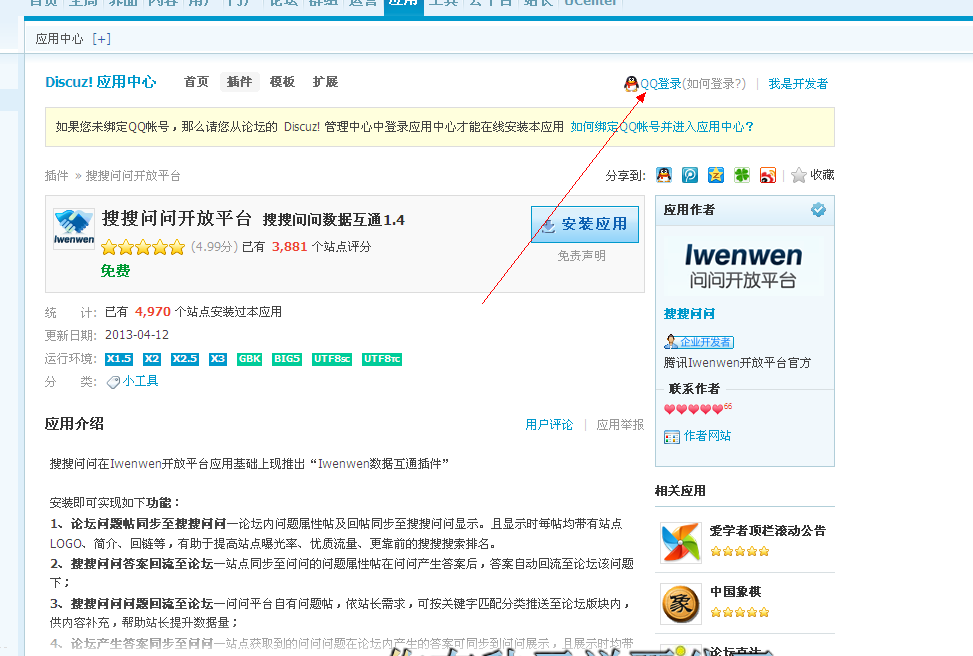Click the 企业开发者 badge

tap(699, 342)
